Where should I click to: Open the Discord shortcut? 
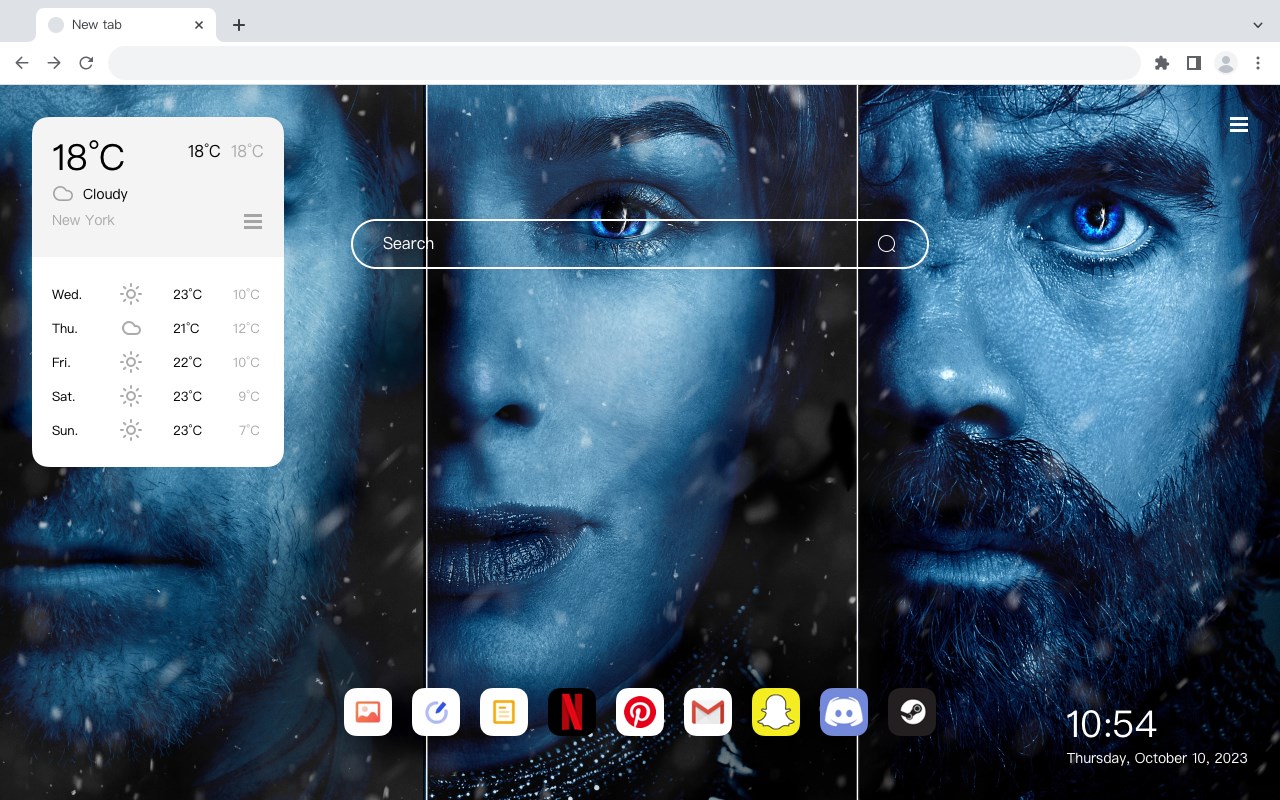click(844, 712)
